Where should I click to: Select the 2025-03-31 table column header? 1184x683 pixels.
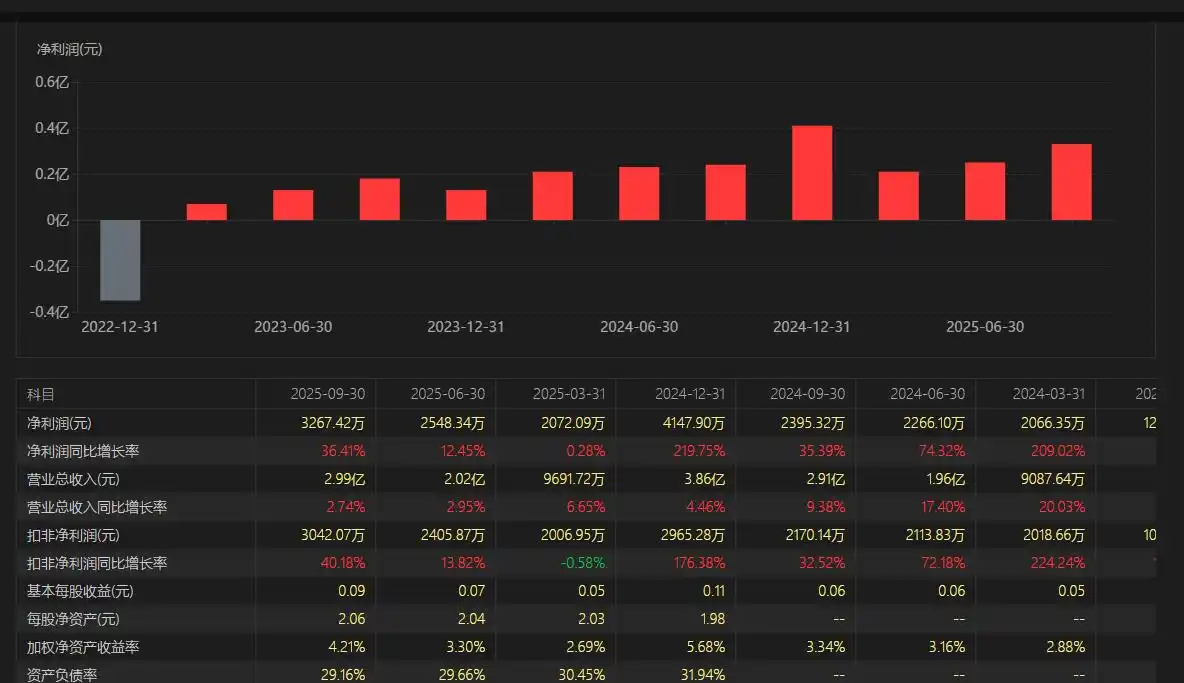coord(568,394)
